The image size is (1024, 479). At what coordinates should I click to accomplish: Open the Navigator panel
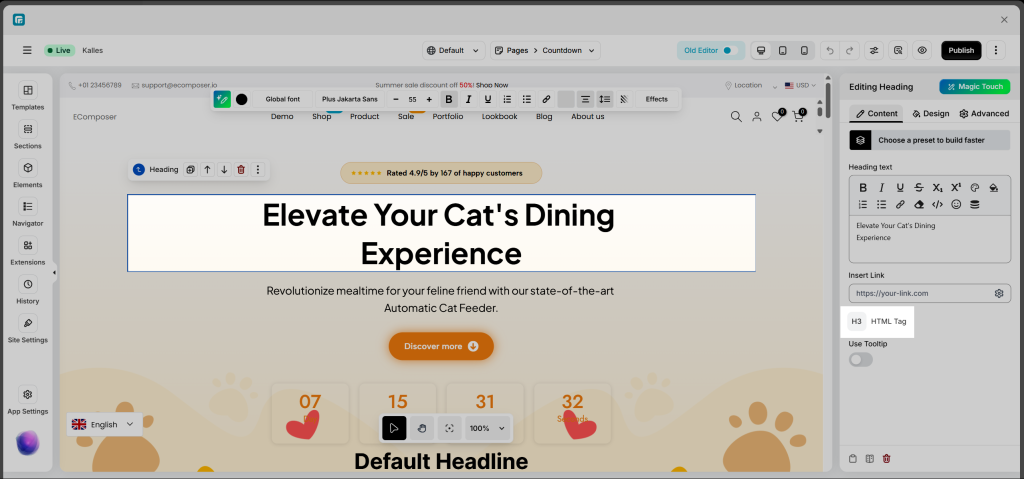[x=28, y=212]
